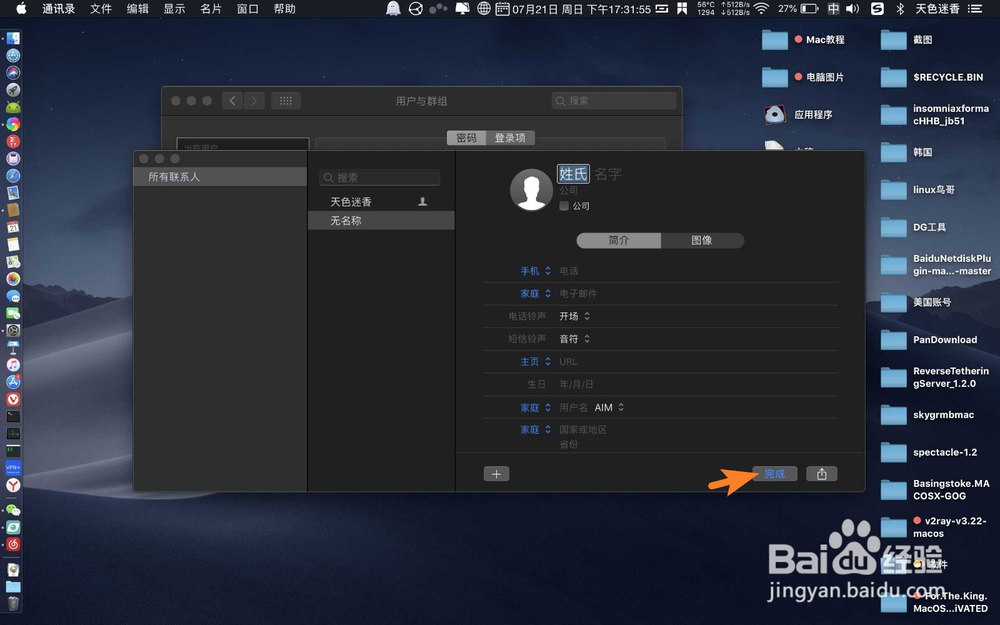
Task: Click 密码 tab in 用户与群组 window
Action: click(x=467, y=138)
